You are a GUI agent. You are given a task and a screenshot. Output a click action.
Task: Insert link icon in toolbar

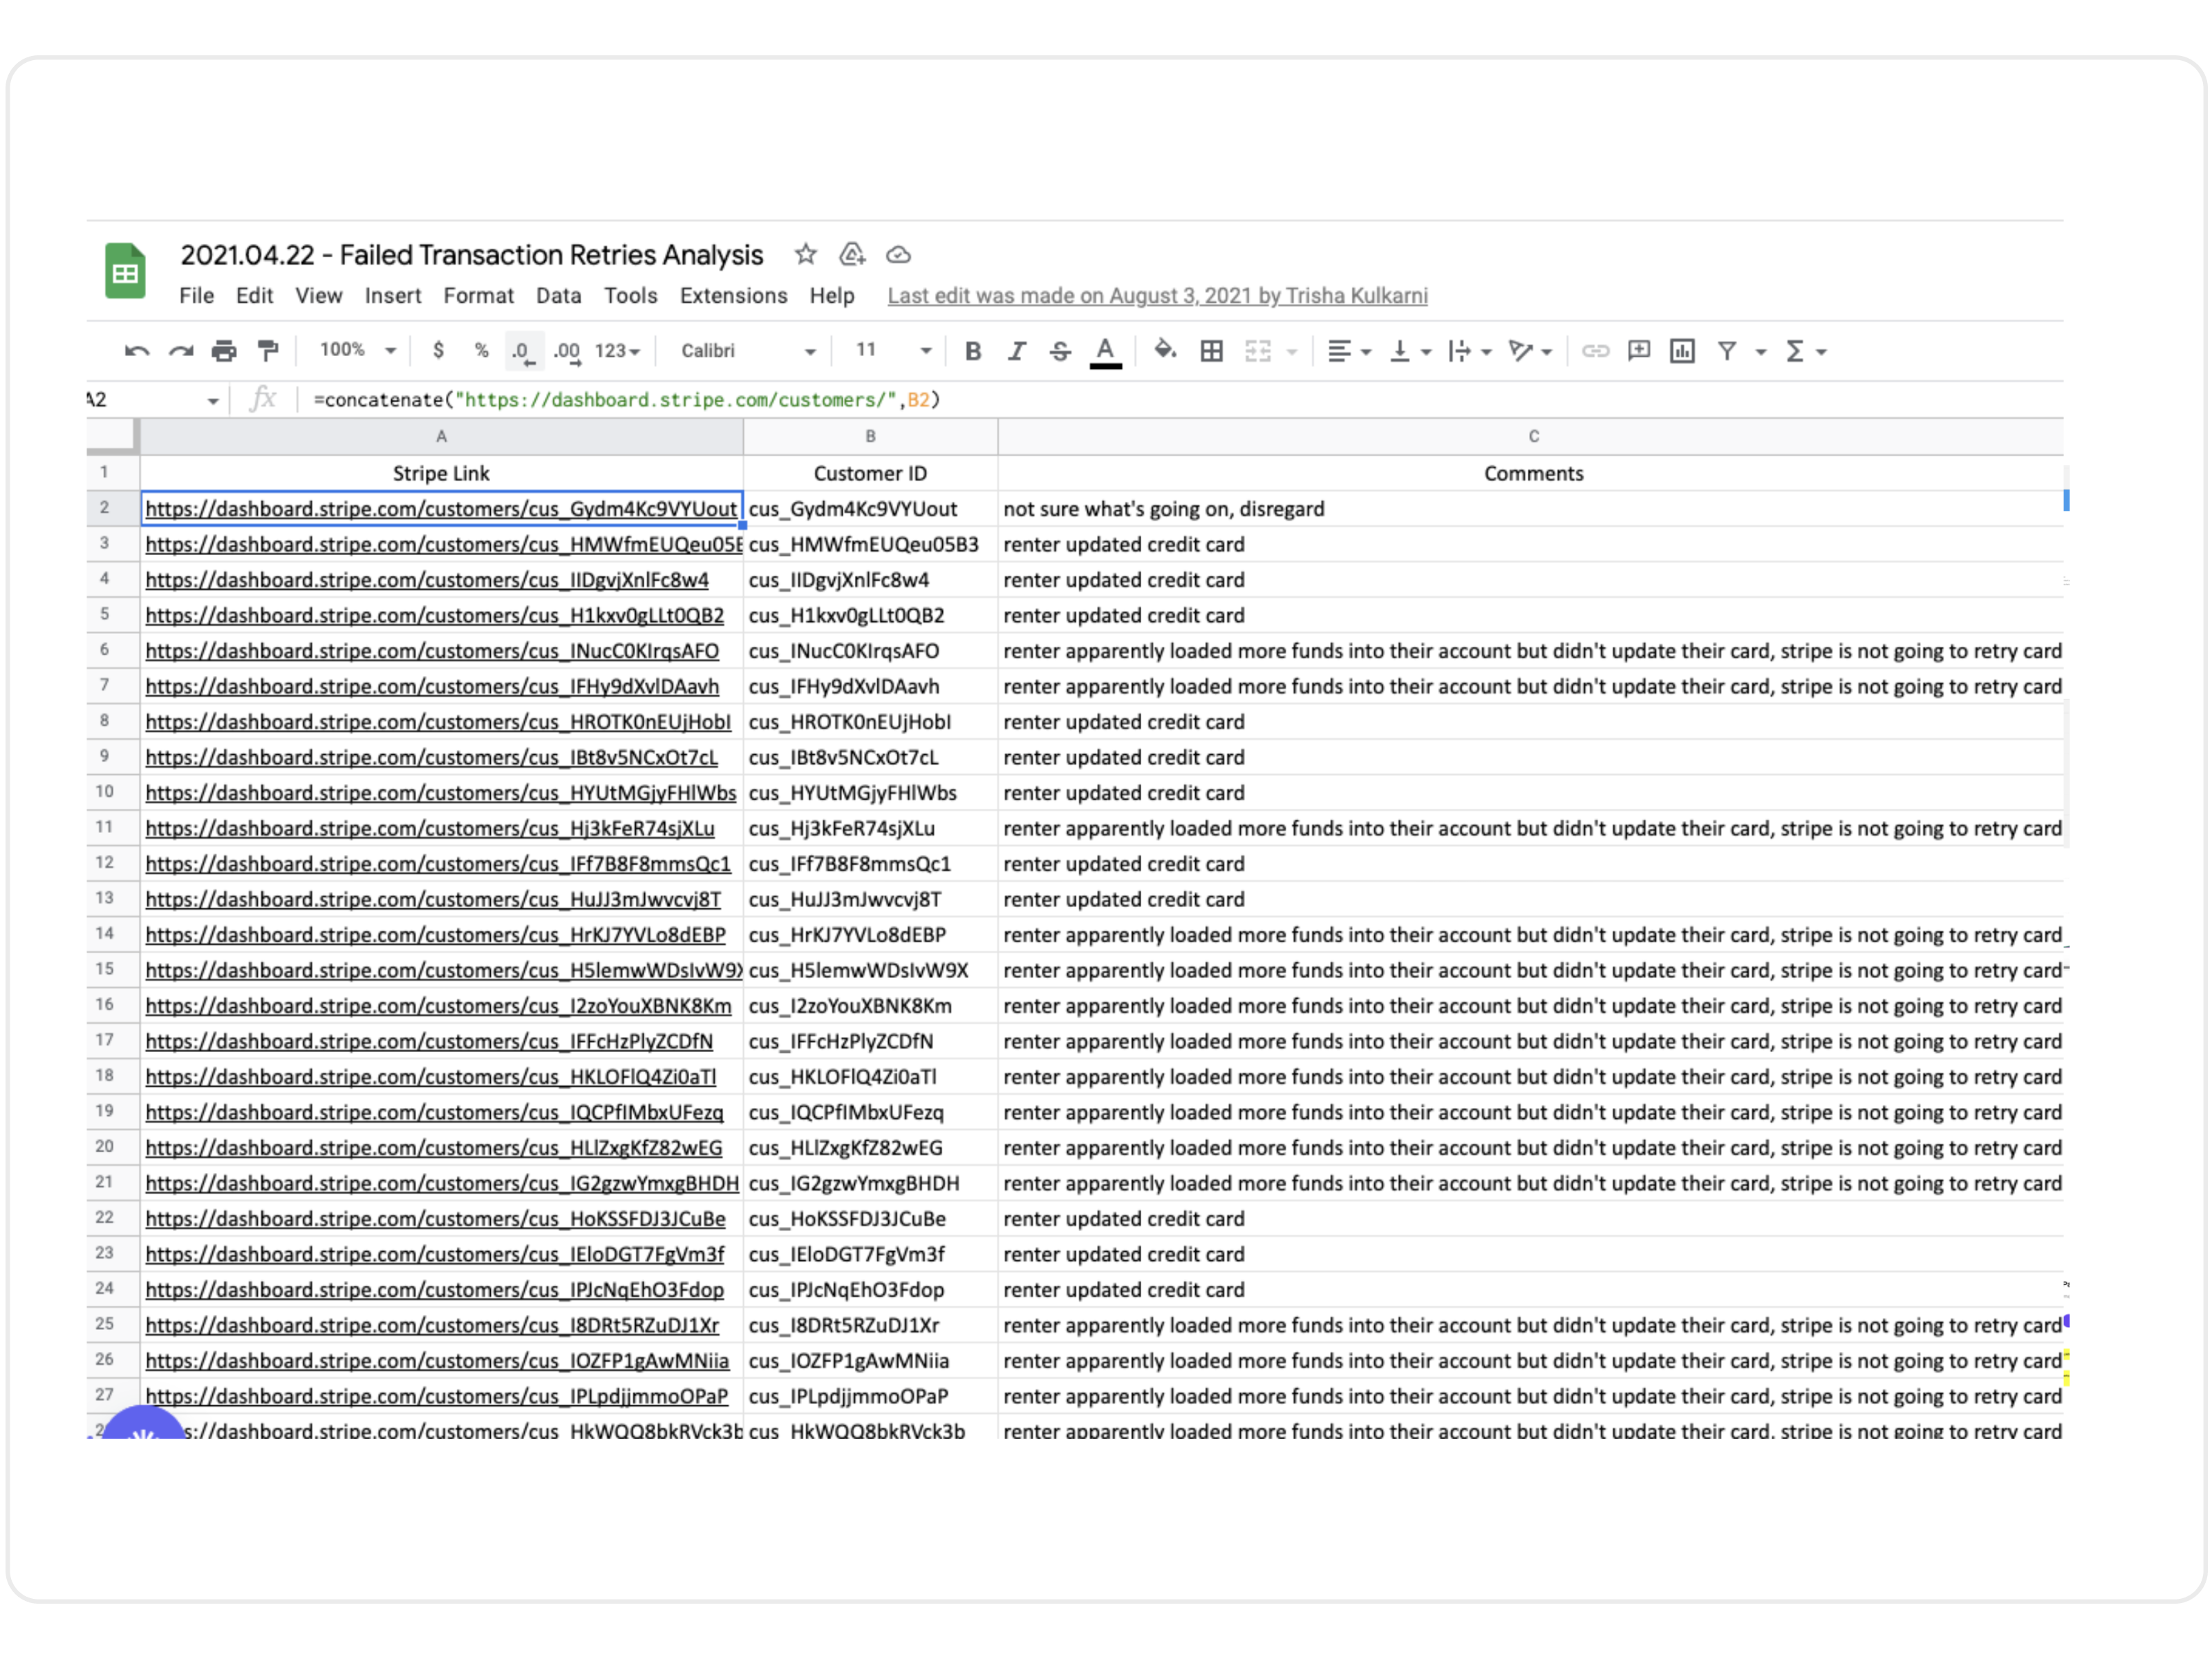(1595, 351)
